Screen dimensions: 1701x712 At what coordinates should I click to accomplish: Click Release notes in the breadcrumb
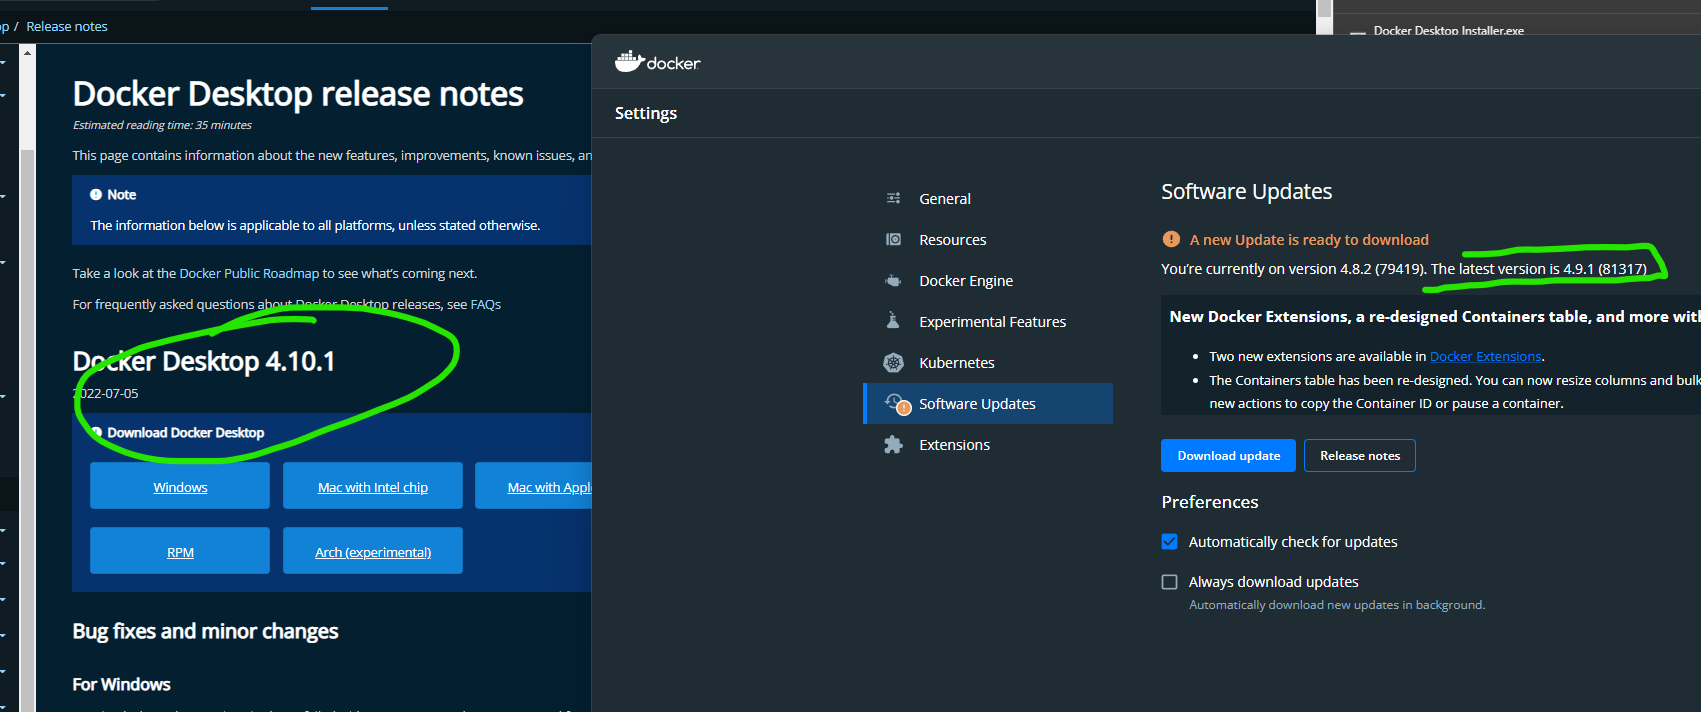(67, 27)
